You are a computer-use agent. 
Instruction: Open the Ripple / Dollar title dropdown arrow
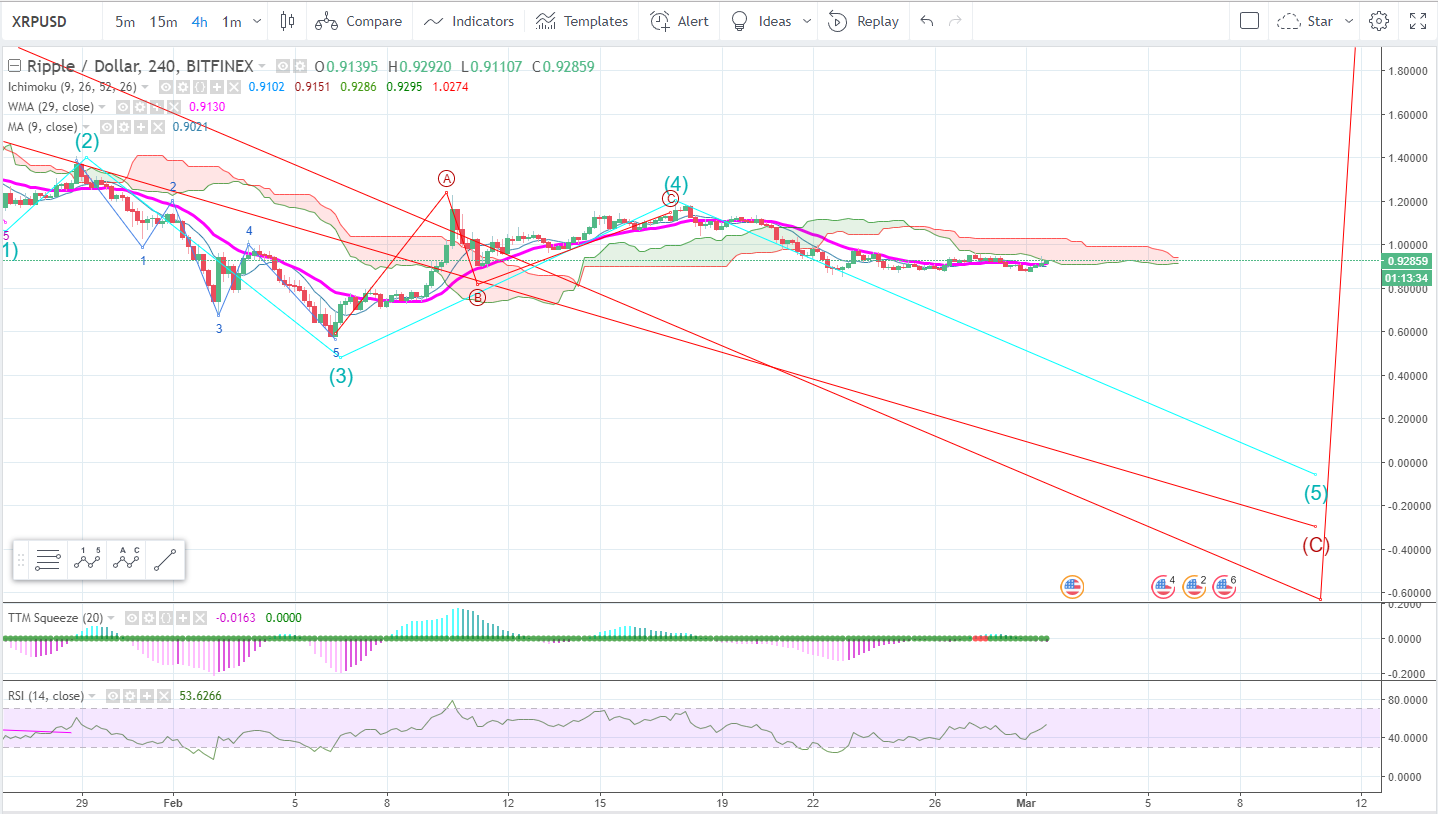pyautogui.click(x=262, y=66)
